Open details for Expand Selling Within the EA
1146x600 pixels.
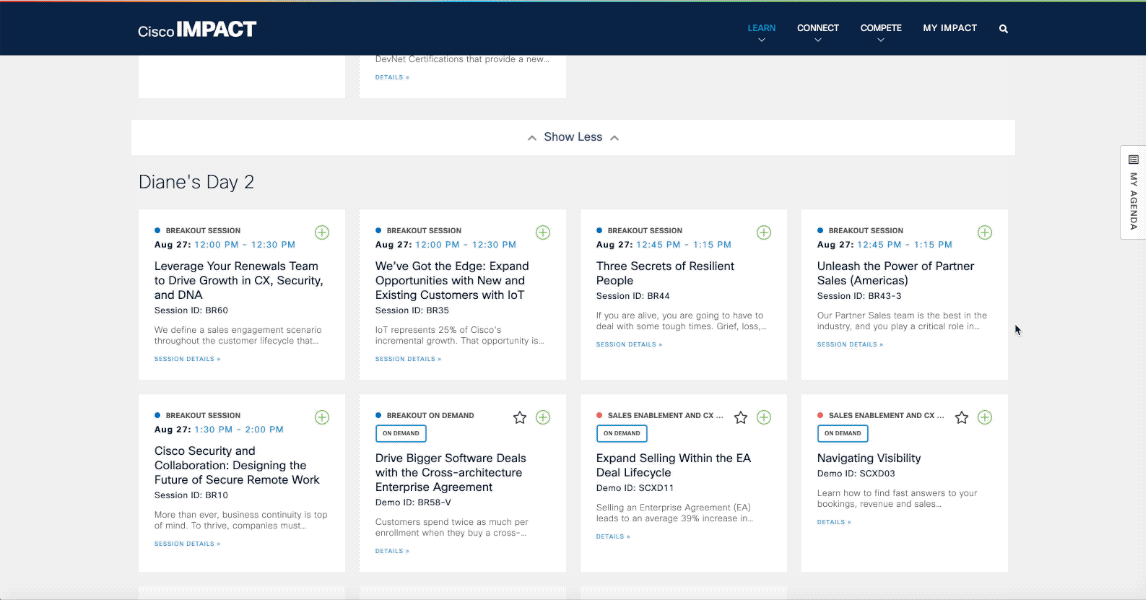coord(612,536)
